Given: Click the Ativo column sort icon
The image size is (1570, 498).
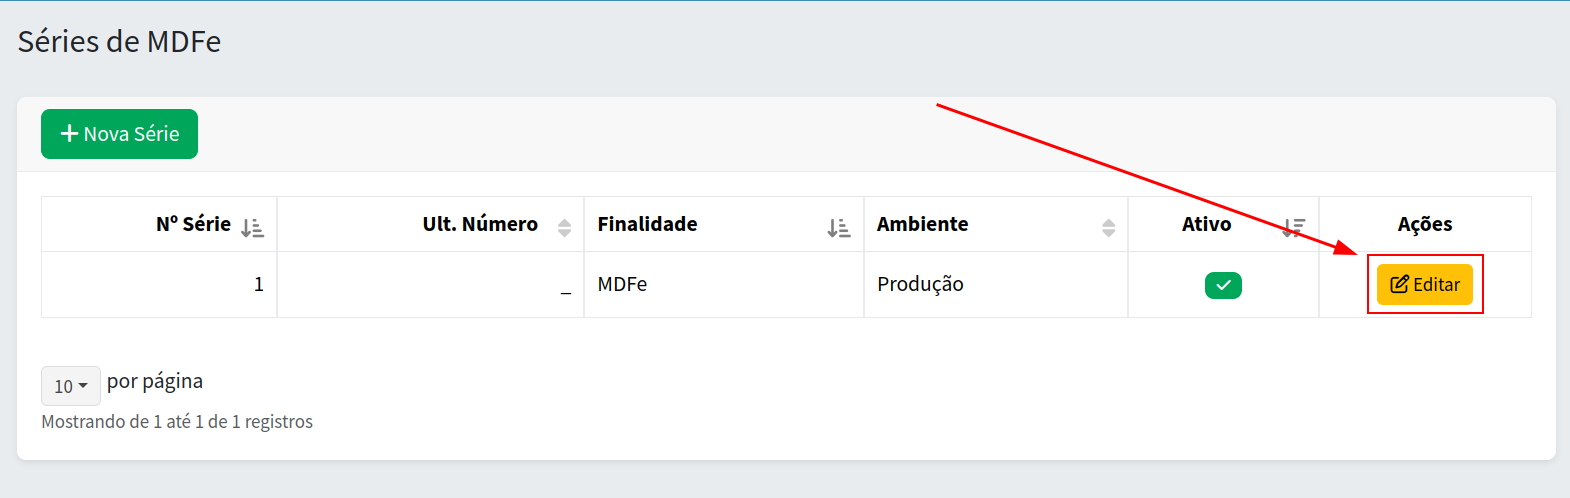Looking at the screenshot, I should point(1294,228).
